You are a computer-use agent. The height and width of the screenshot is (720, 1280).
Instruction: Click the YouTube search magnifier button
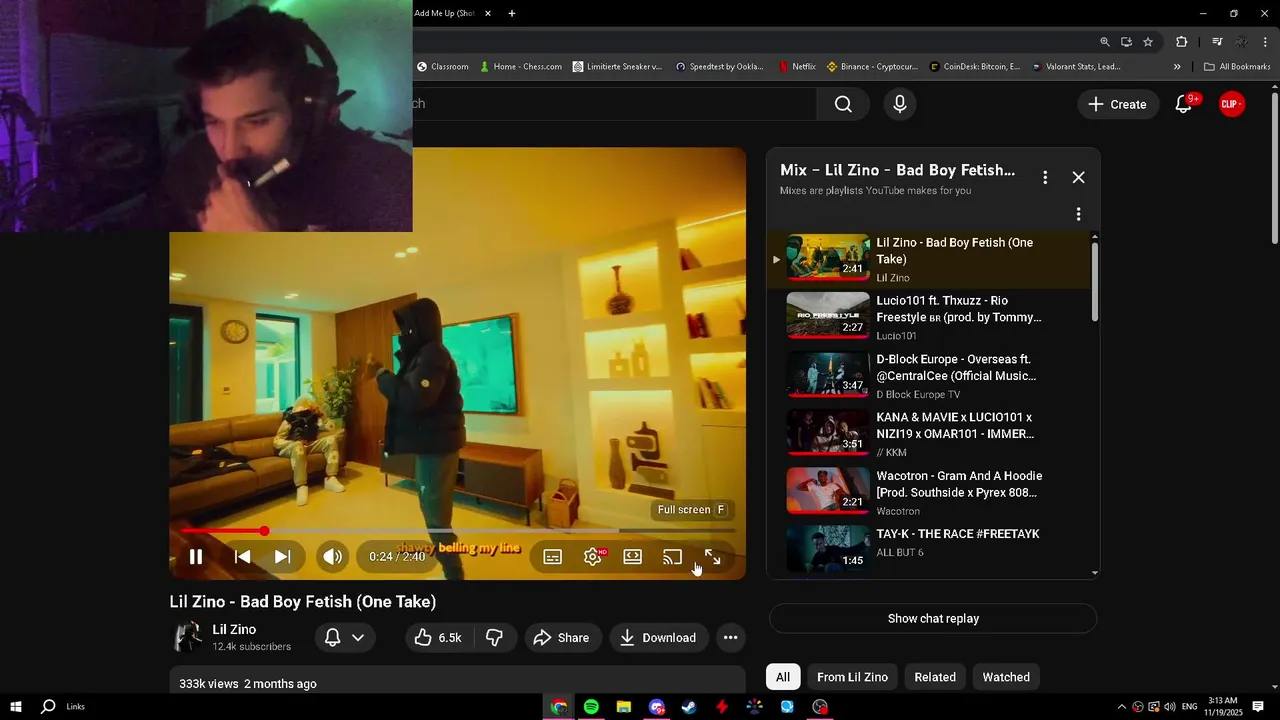(x=843, y=104)
